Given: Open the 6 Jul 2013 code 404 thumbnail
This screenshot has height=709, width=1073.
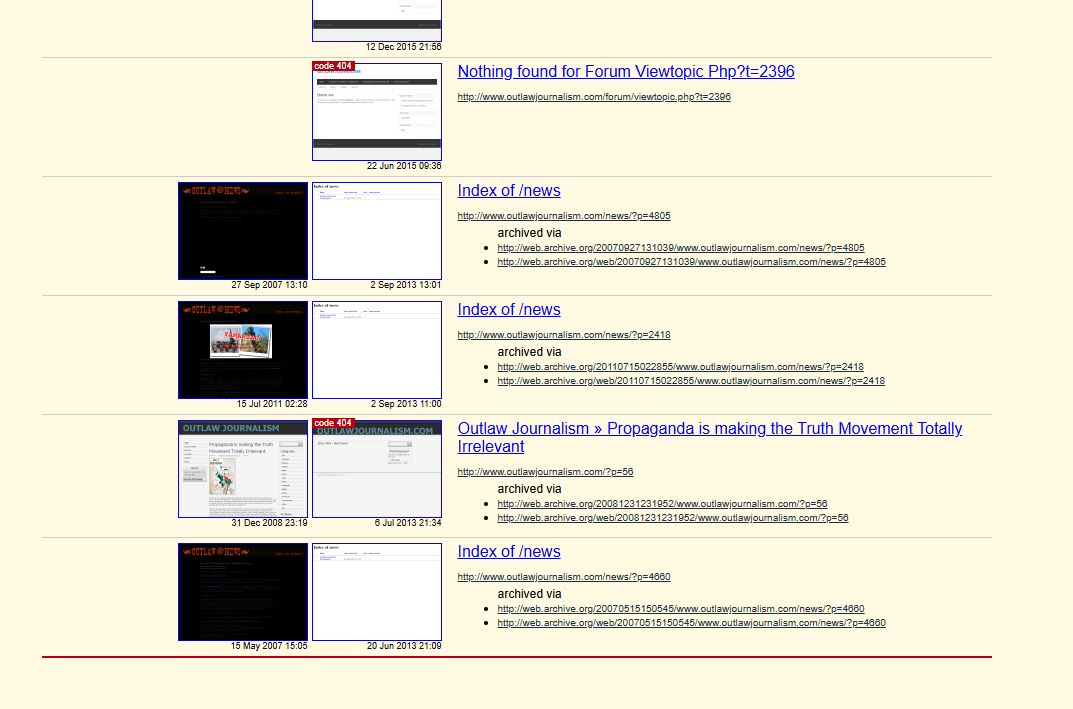Looking at the screenshot, I should coord(377,469).
